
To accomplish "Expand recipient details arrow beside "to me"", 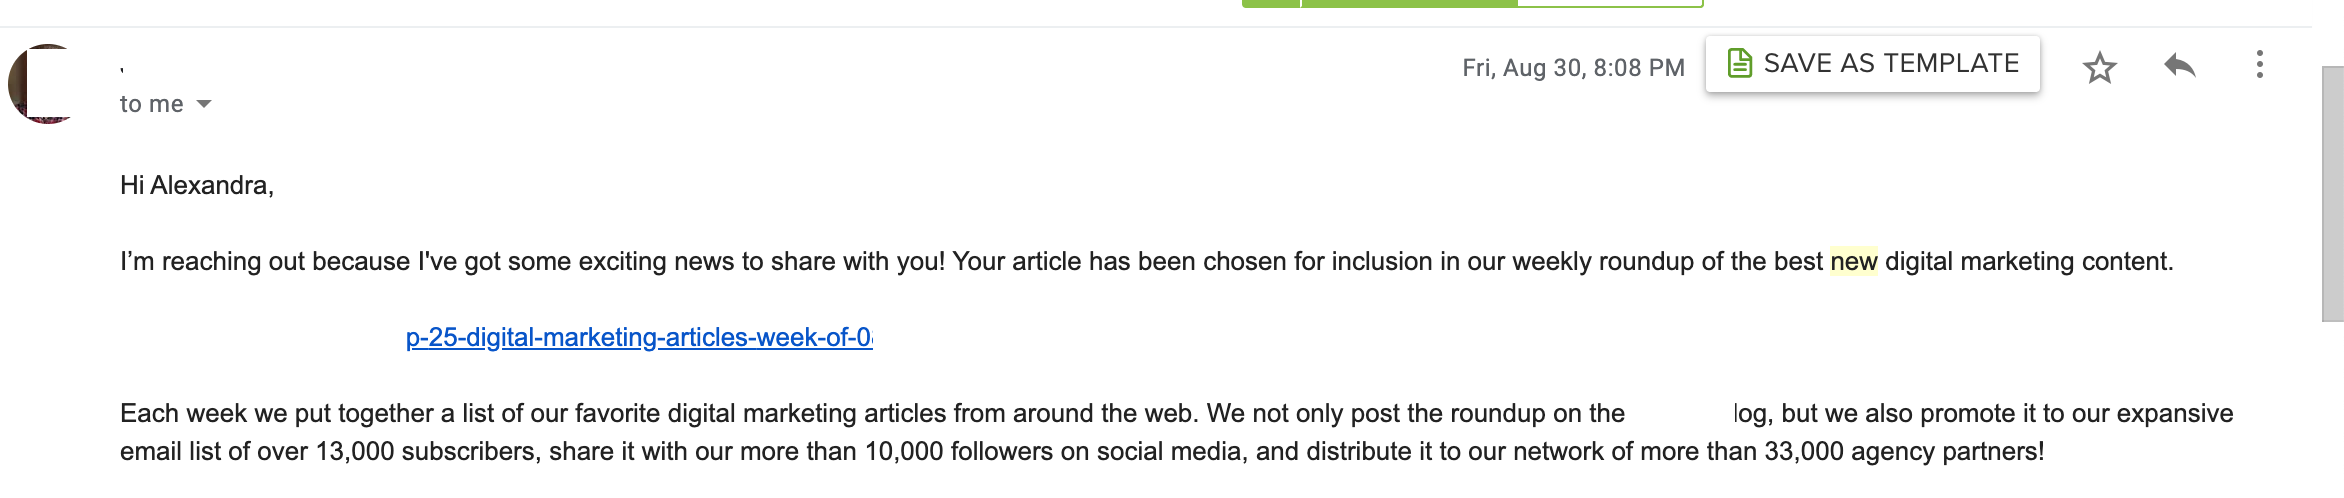I will (x=204, y=104).
